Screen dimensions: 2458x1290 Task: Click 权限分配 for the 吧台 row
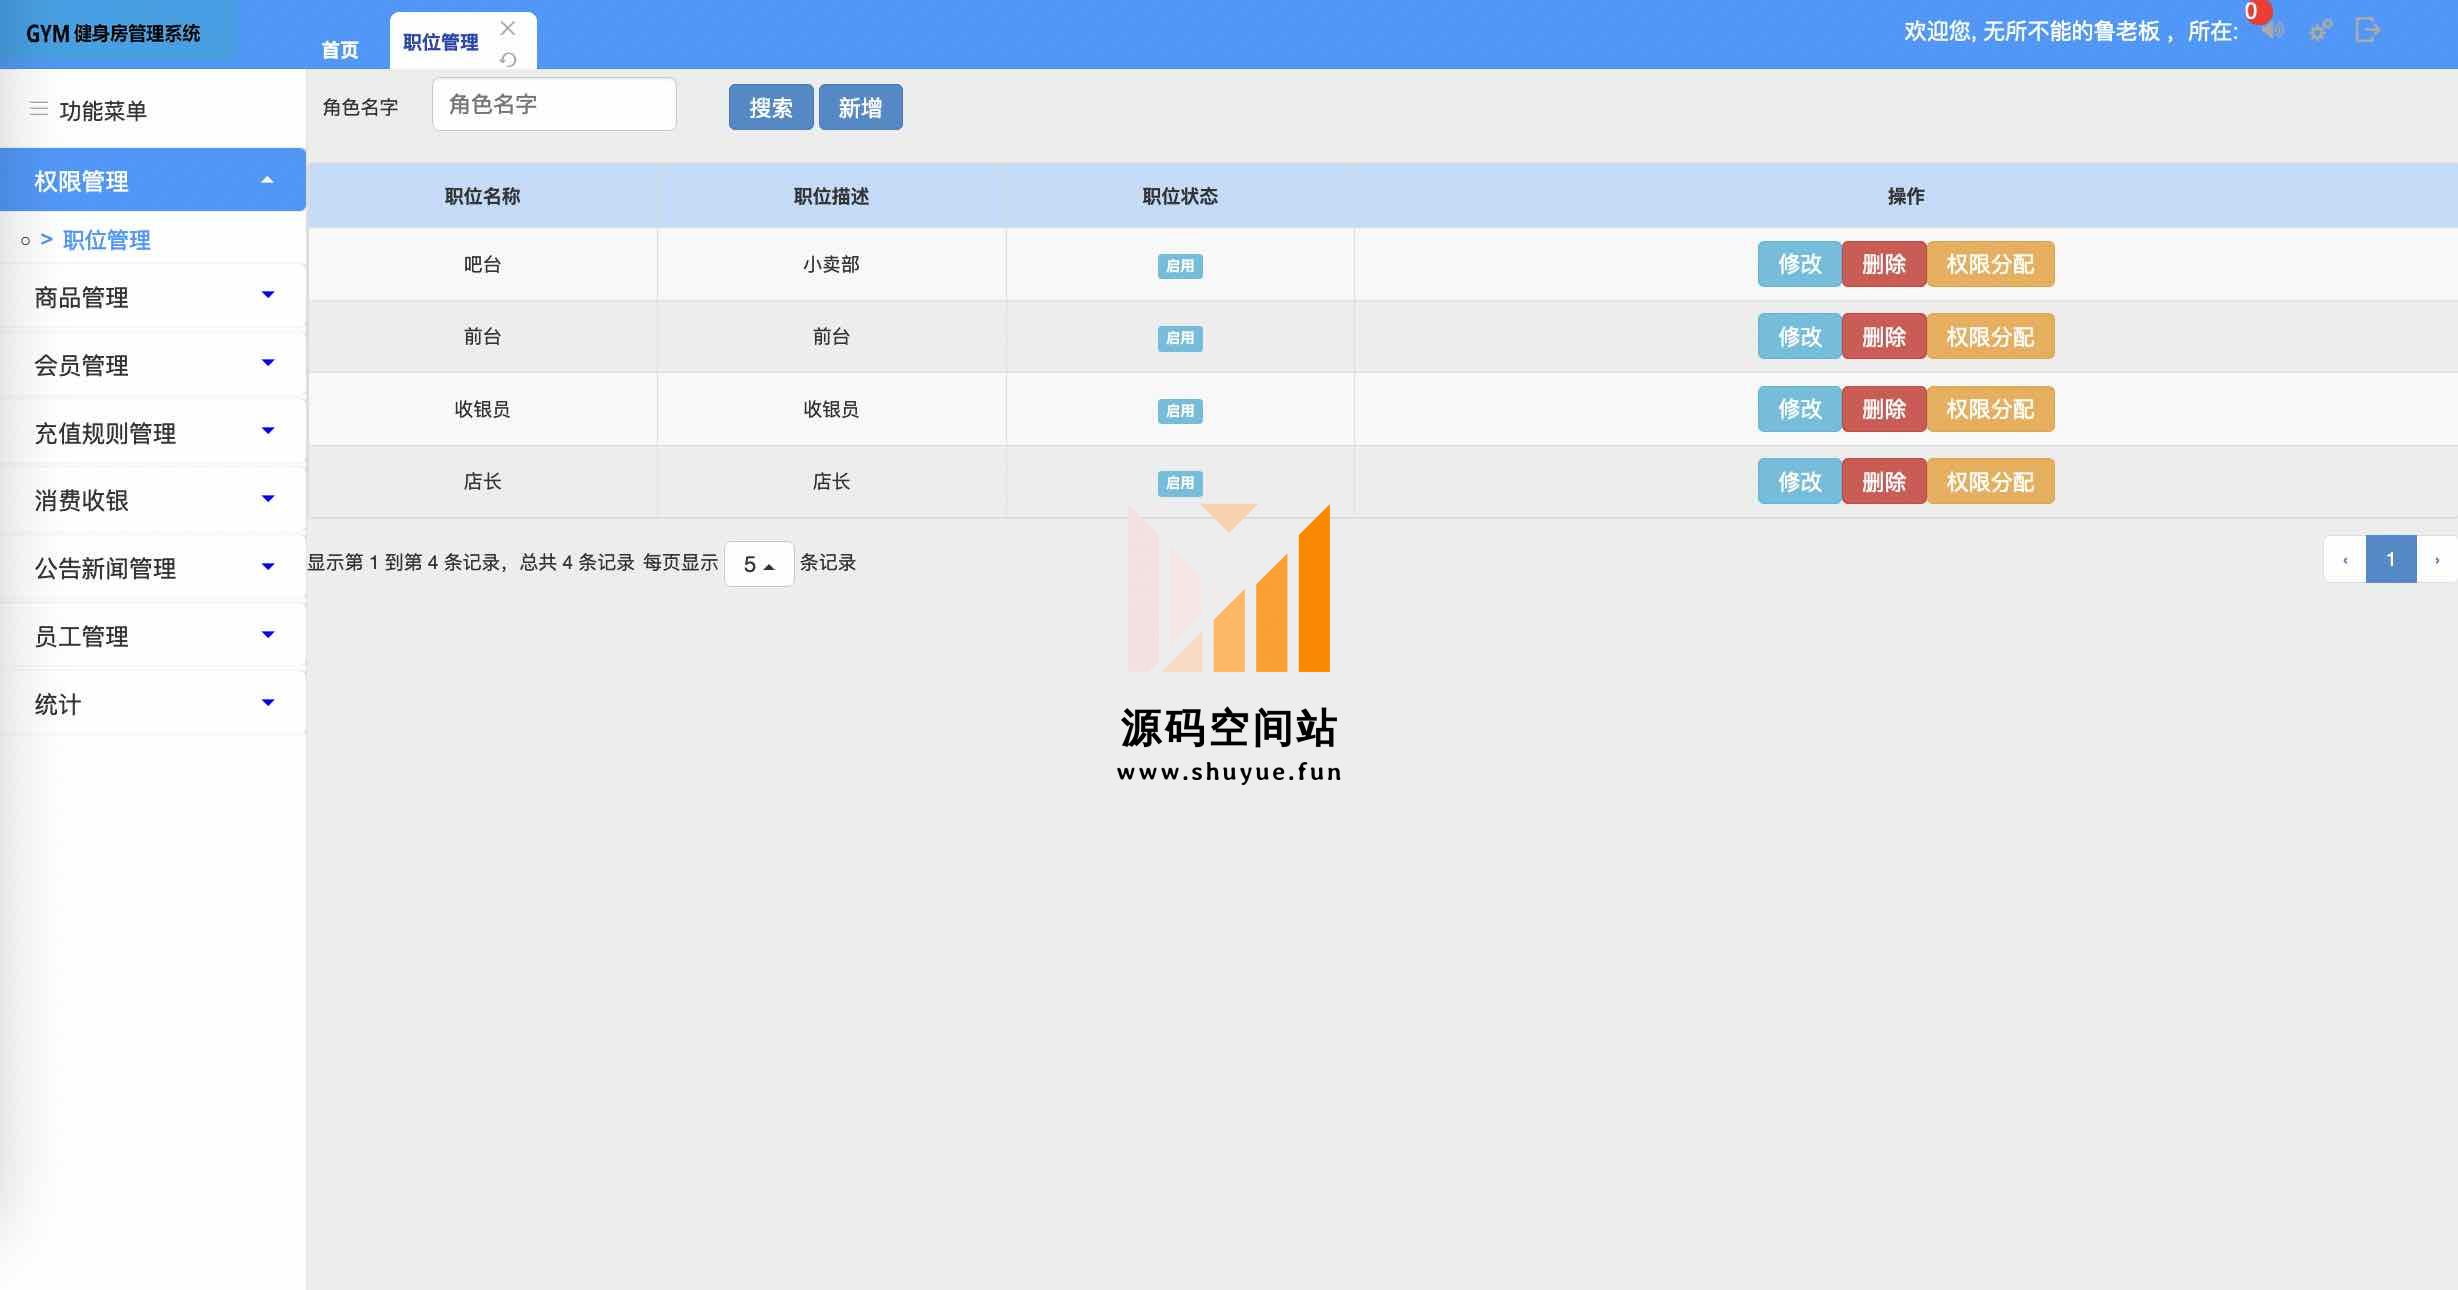pos(1990,264)
